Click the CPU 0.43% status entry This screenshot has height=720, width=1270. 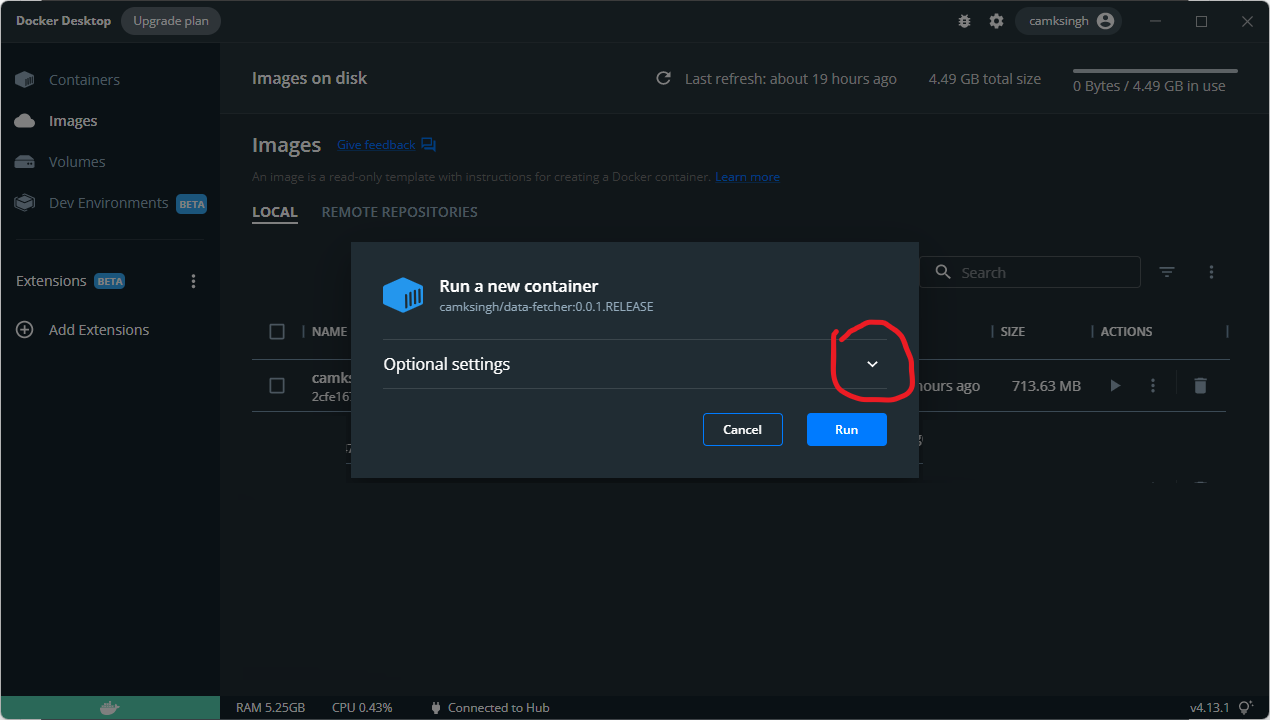pos(362,708)
